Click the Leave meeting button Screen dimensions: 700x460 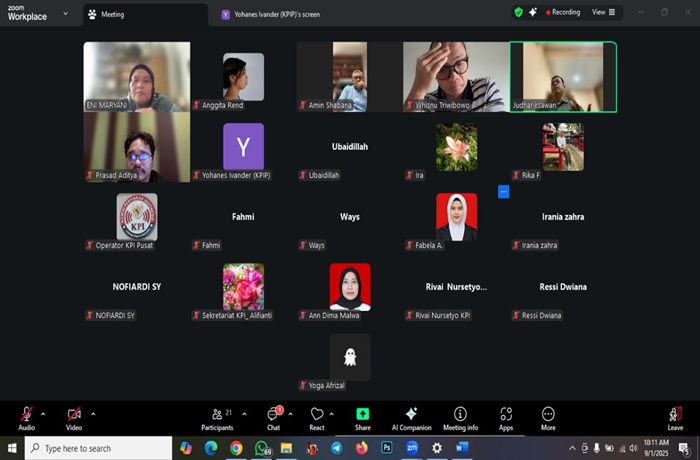coord(675,416)
